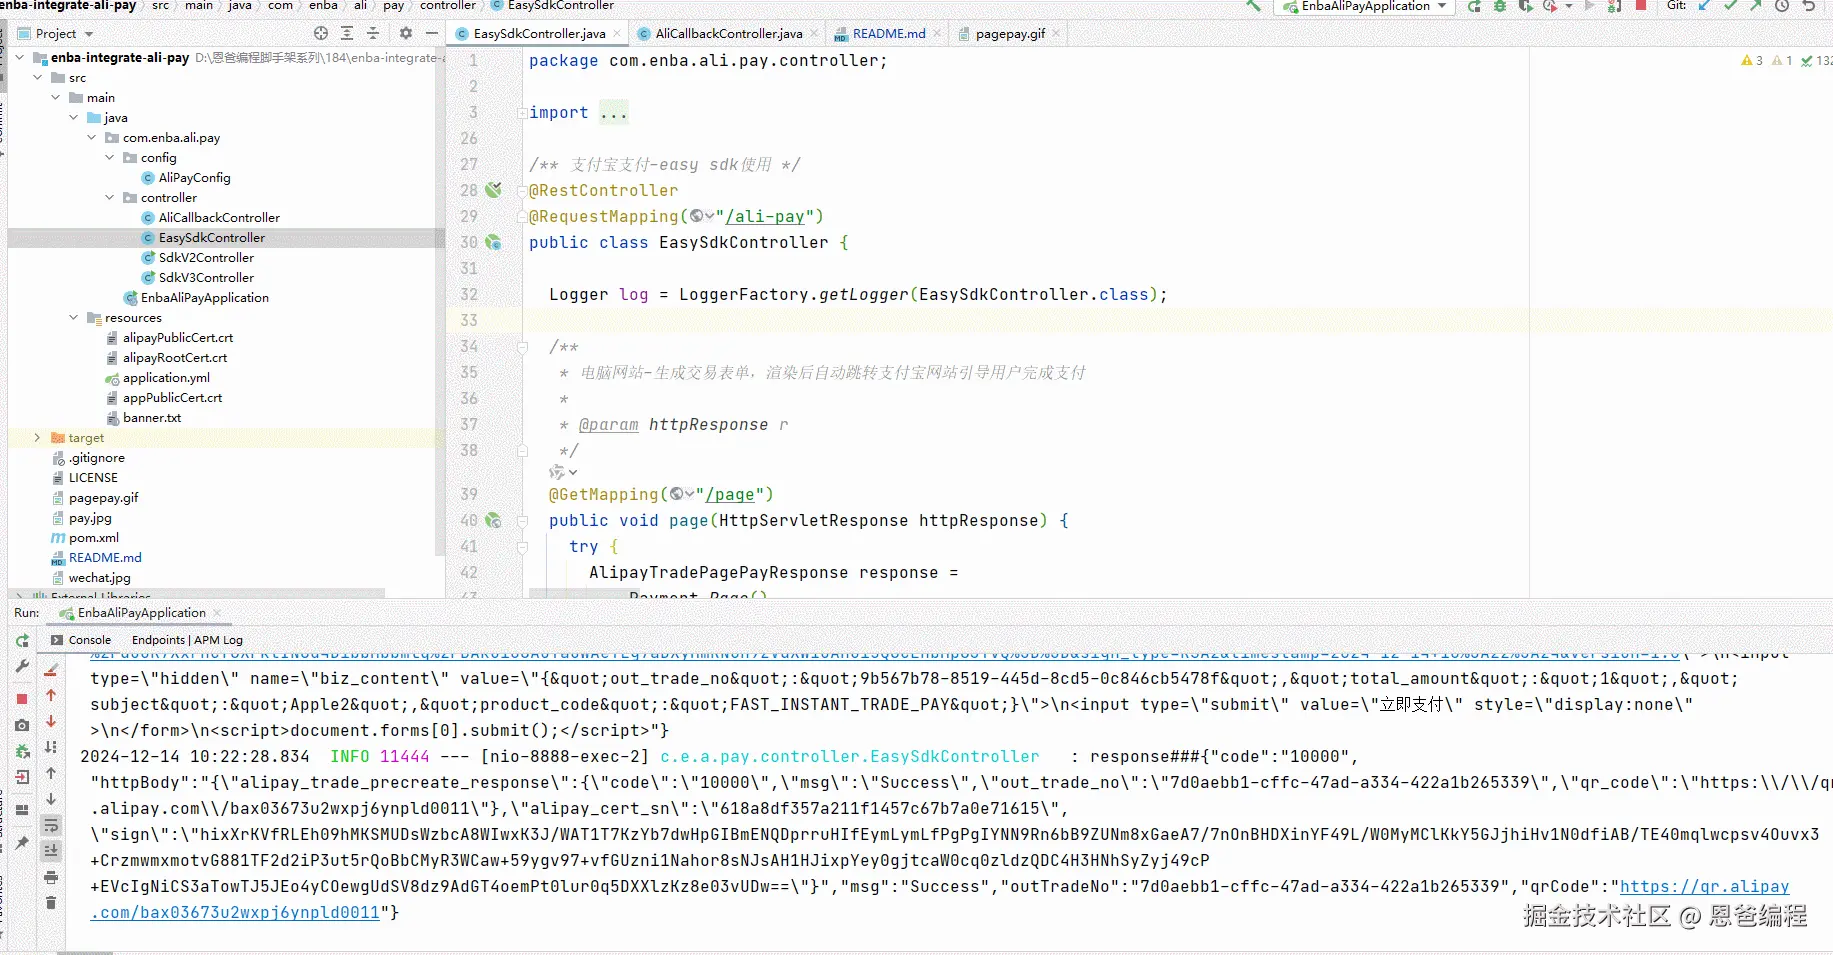Image resolution: width=1833 pixels, height=955 pixels.
Task: Click the Git commit checkmark icon
Action: click(1730, 6)
